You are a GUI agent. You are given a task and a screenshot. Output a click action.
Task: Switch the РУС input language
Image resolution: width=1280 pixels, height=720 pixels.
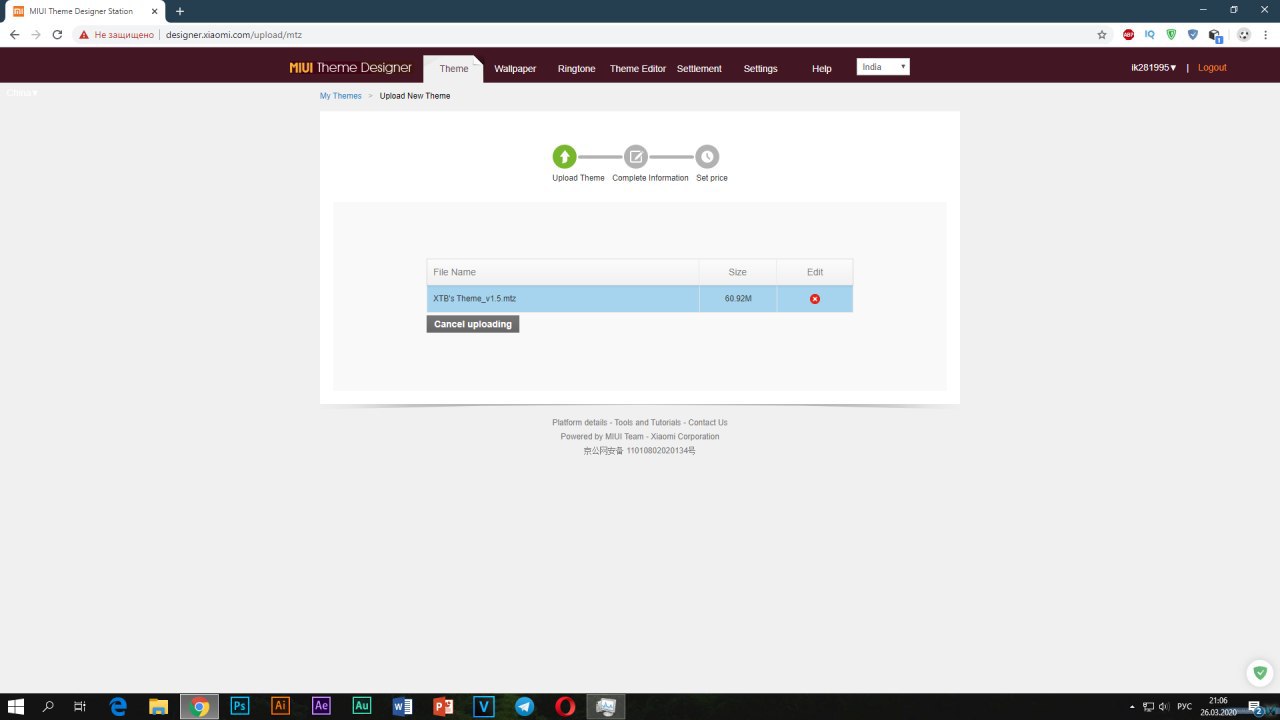click(x=1185, y=706)
